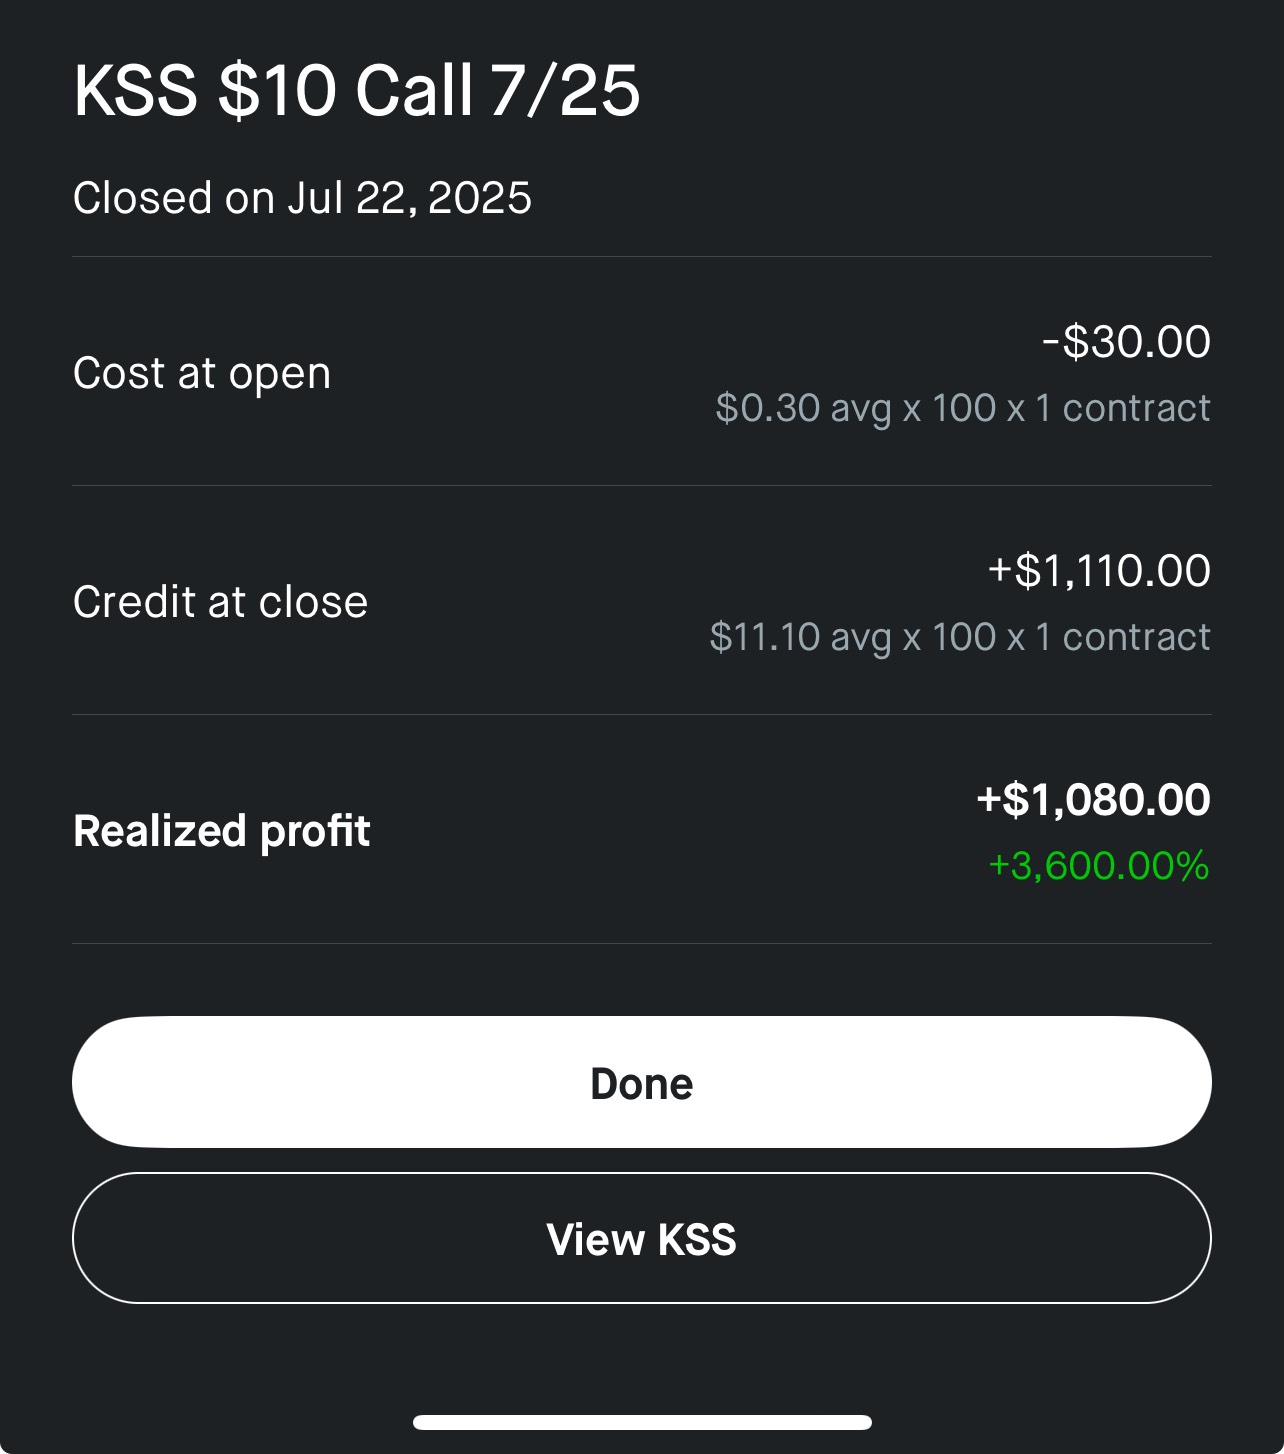Tap the View KSS text label
The image size is (1284, 1454).
641,1240
